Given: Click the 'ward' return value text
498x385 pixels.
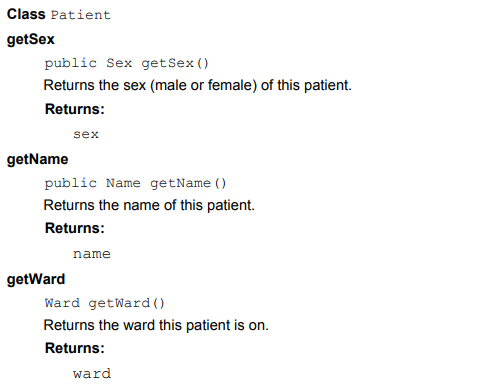Looking at the screenshot, I should (x=92, y=374).
